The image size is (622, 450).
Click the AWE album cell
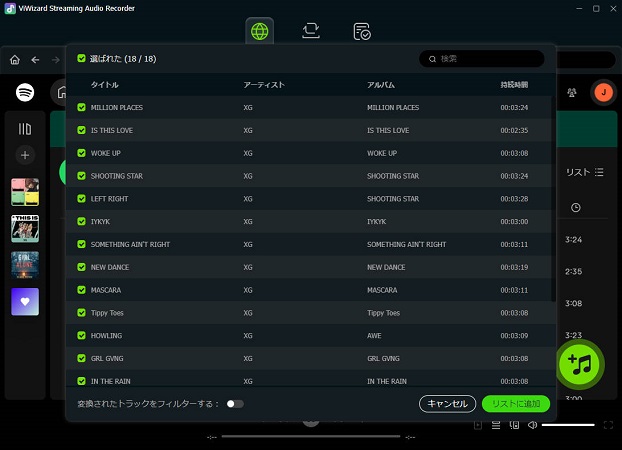(374, 336)
